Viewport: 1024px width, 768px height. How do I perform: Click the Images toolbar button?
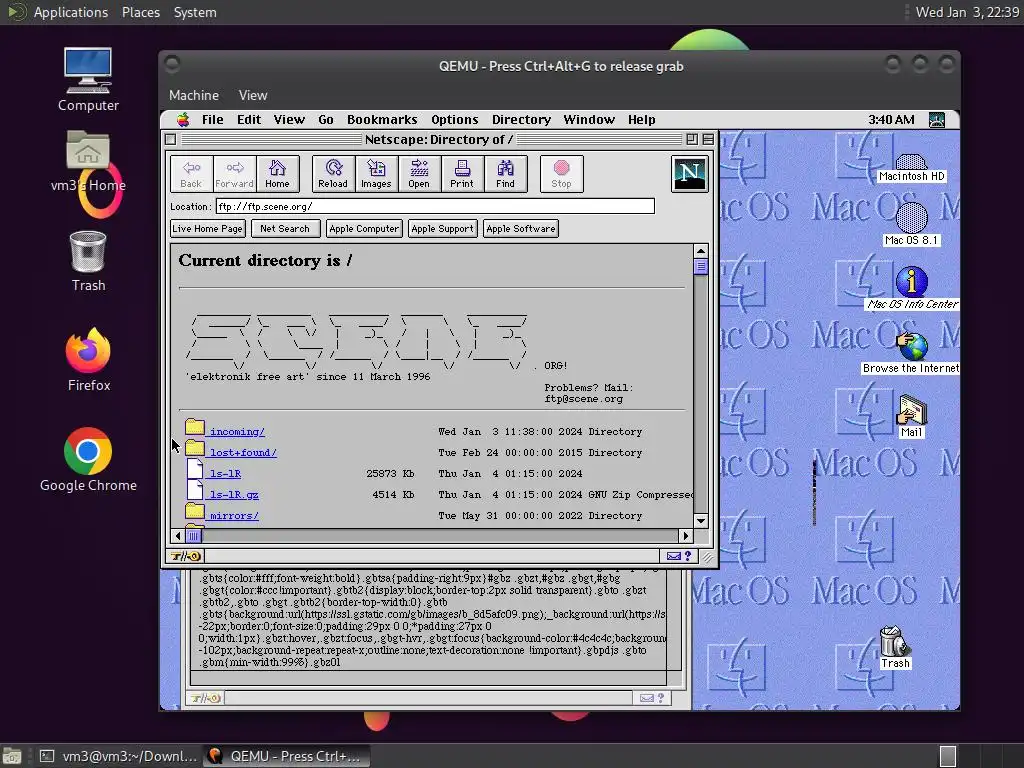click(x=376, y=174)
